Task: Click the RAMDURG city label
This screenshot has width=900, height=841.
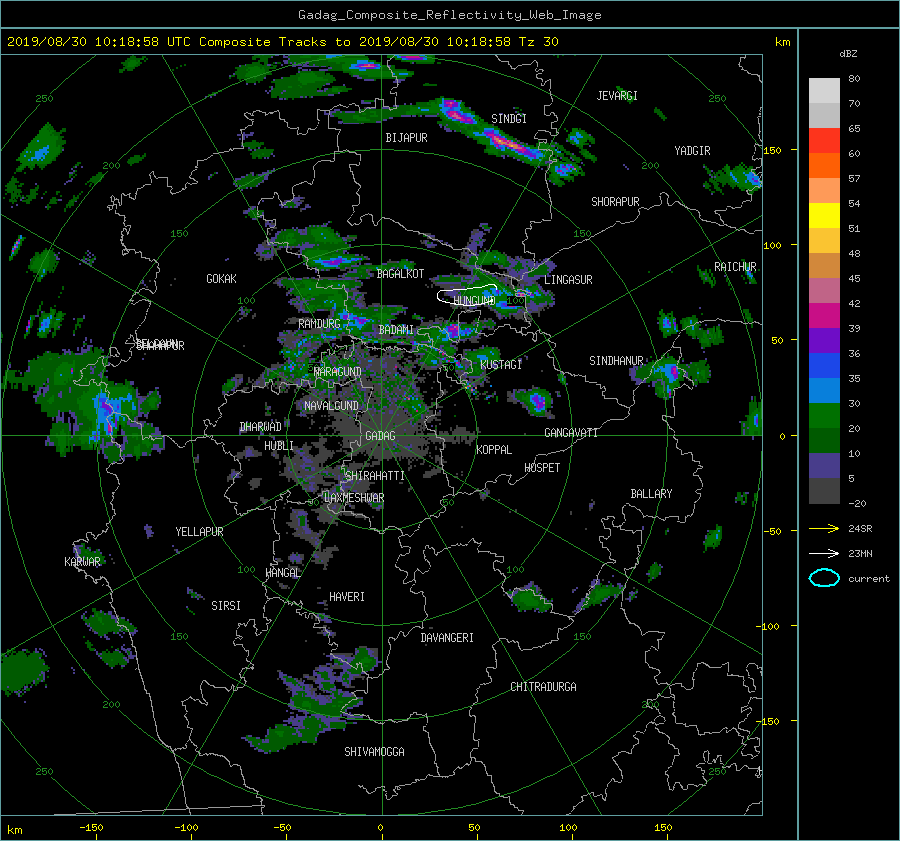Action: pyautogui.click(x=319, y=324)
